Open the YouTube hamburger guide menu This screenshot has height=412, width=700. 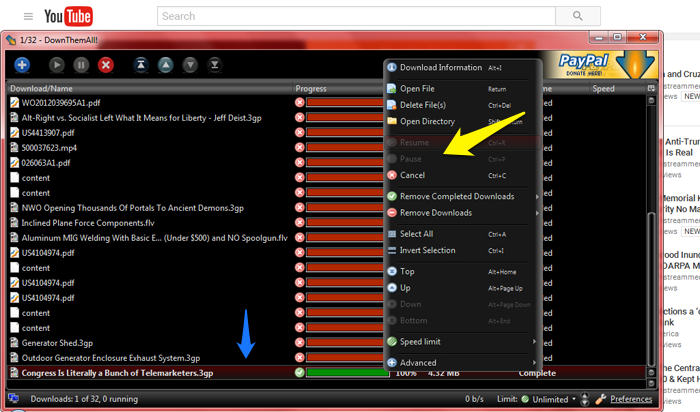coord(28,17)
